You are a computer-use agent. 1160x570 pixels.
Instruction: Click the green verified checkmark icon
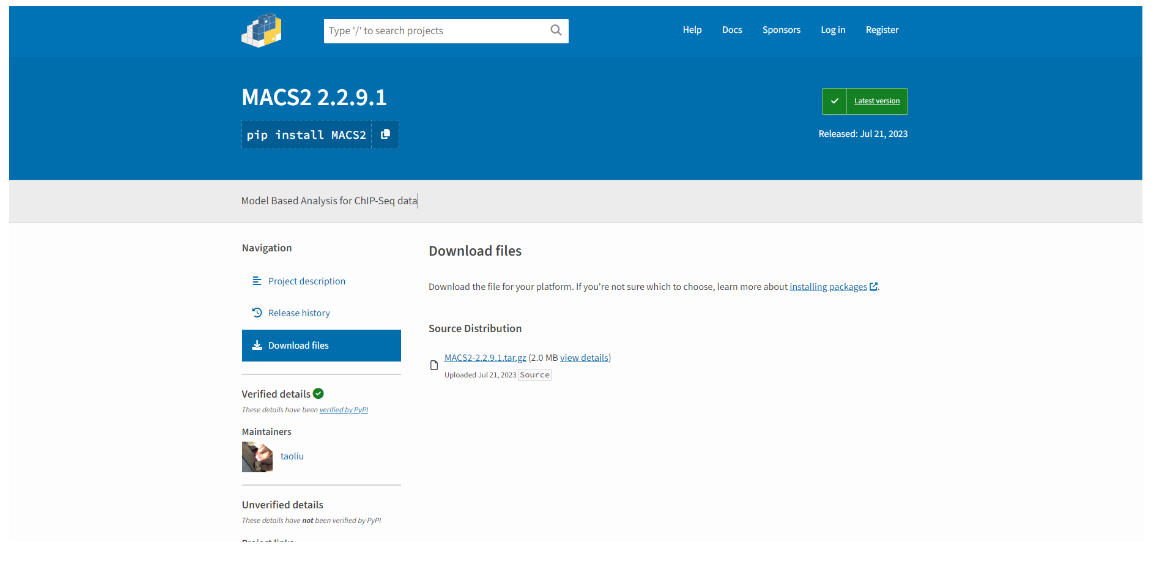click(318, 394)
